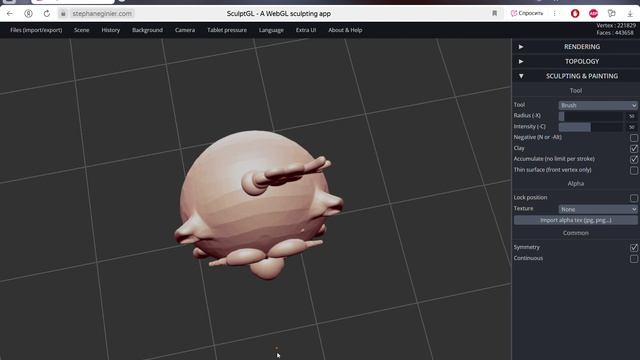Open the History menu

pos(111,30)
